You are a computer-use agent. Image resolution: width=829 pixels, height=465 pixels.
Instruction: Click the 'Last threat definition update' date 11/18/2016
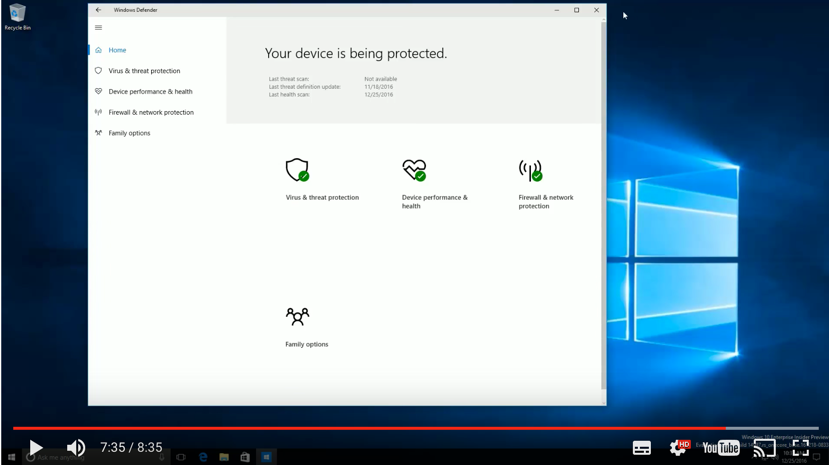click(x=379, y=87)
